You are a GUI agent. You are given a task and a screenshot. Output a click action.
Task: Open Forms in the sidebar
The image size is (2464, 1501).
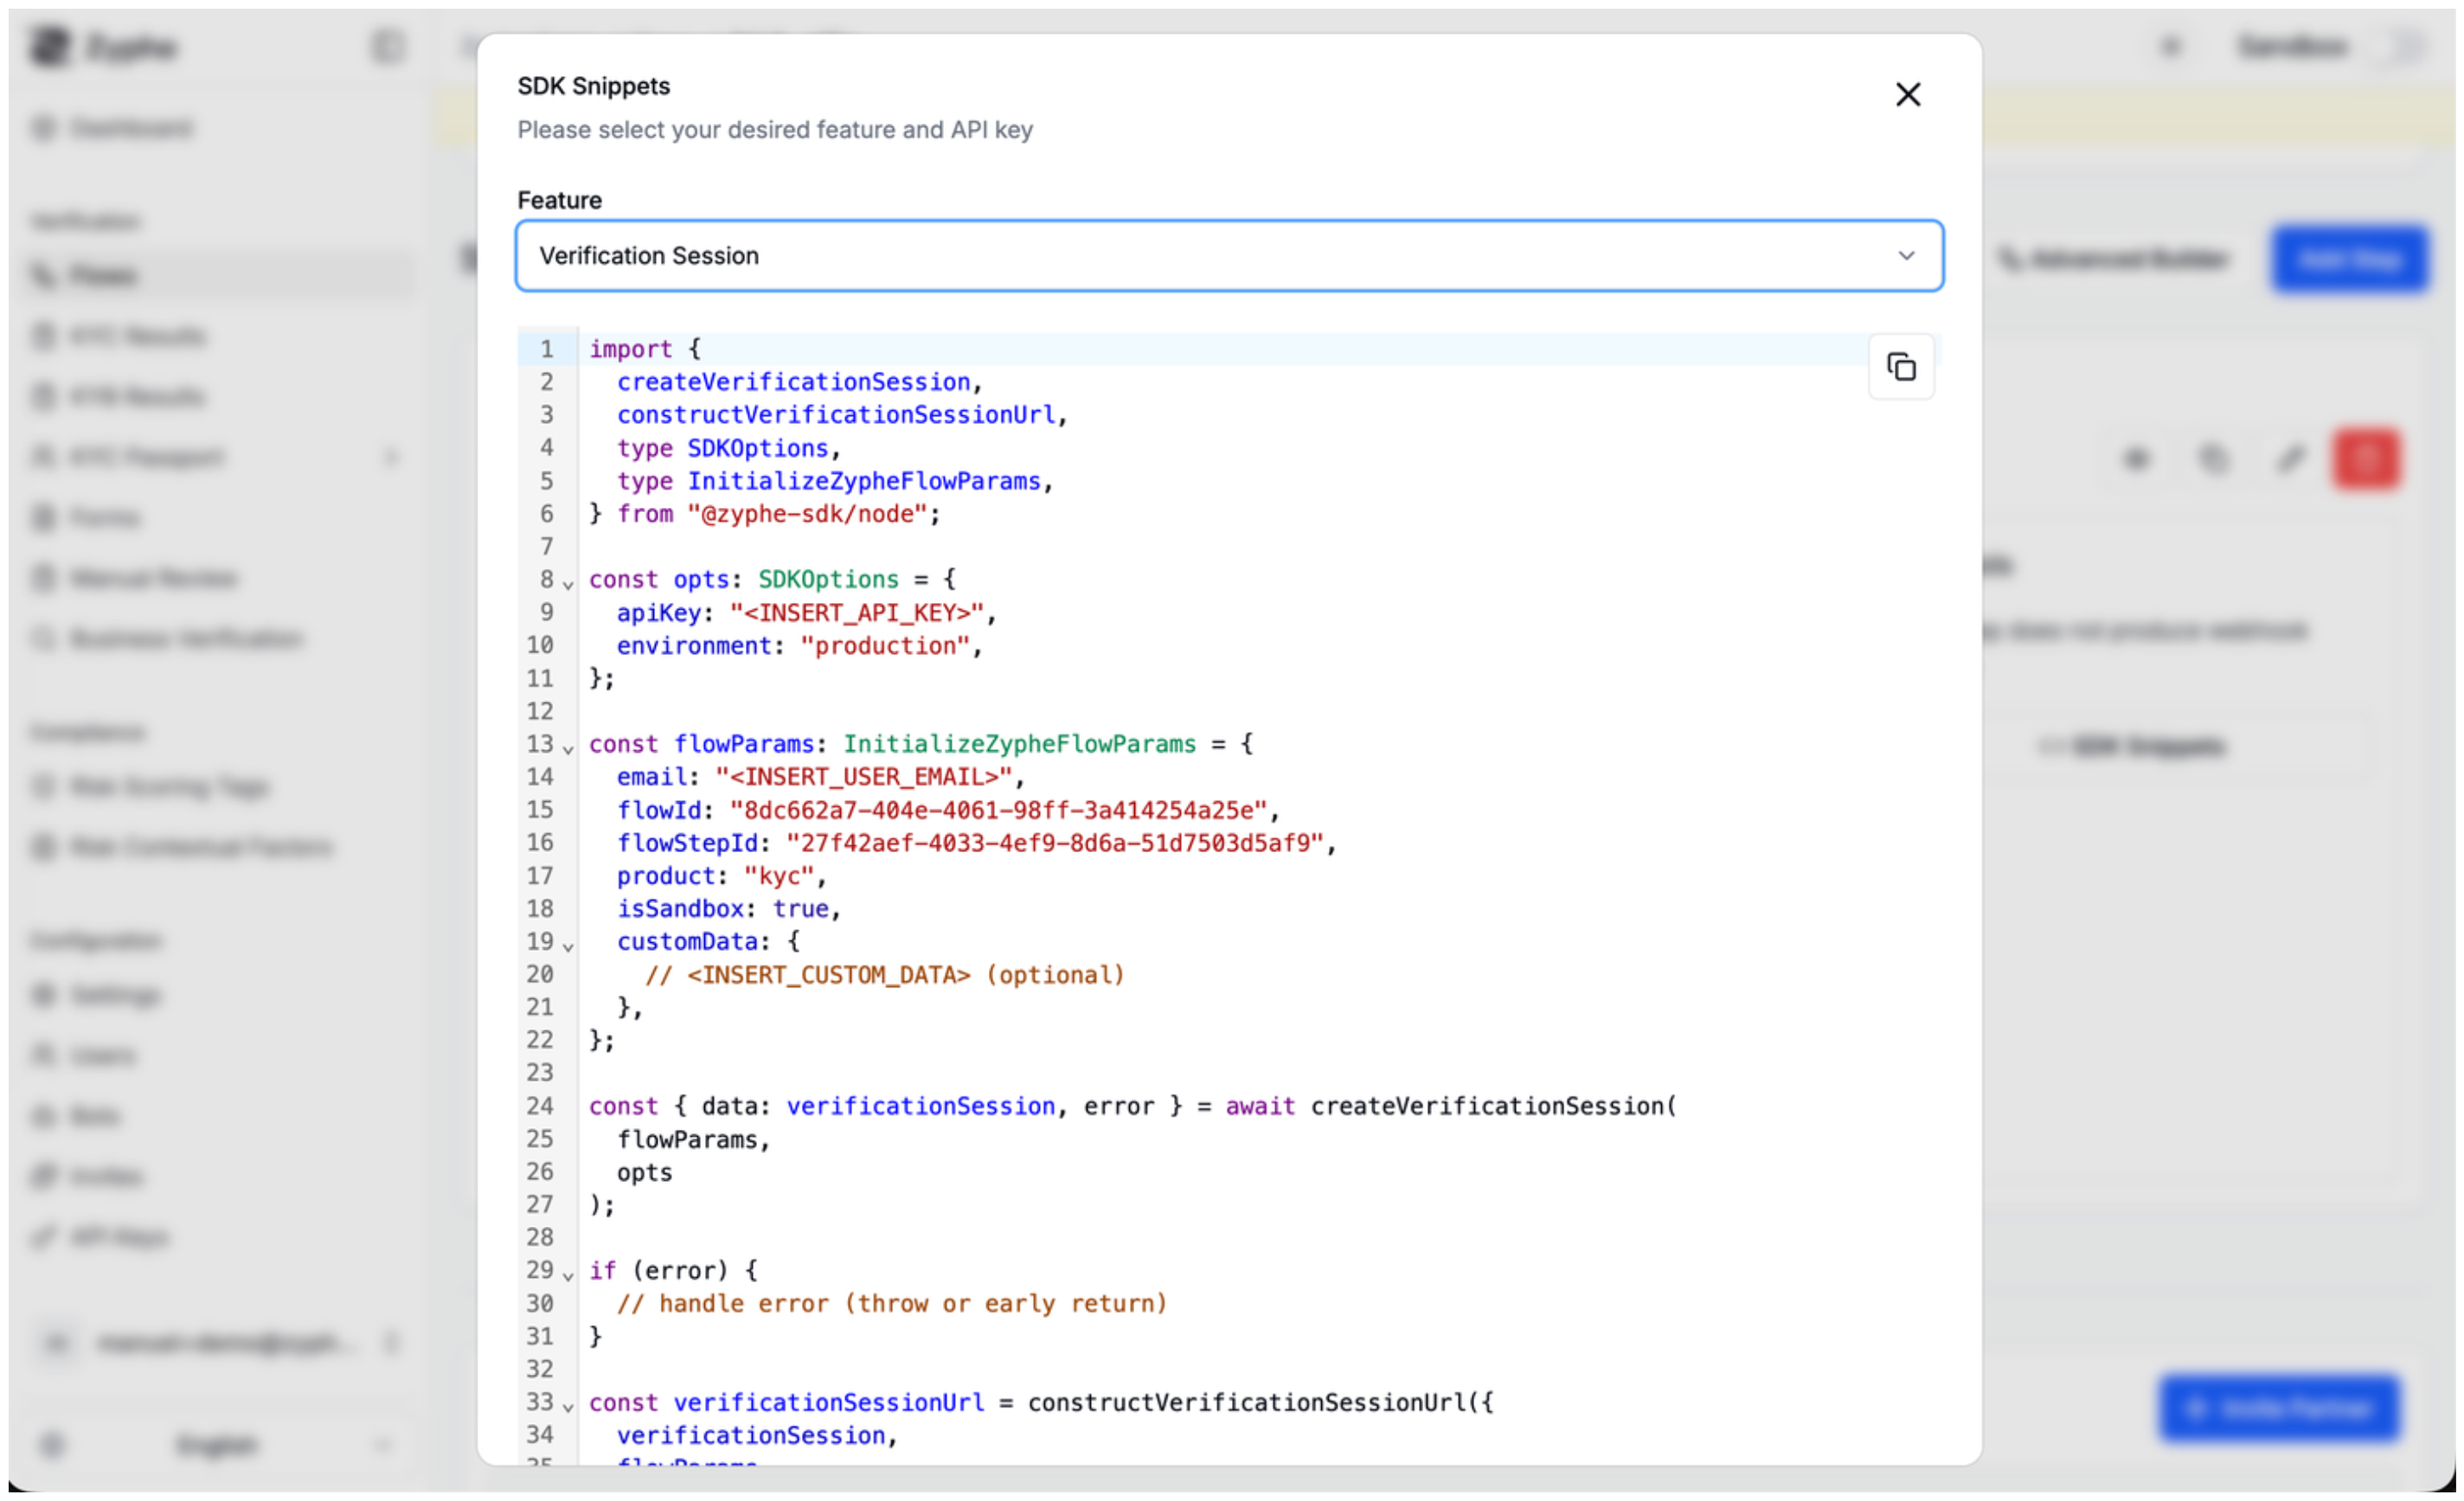(x=105, y=518)
